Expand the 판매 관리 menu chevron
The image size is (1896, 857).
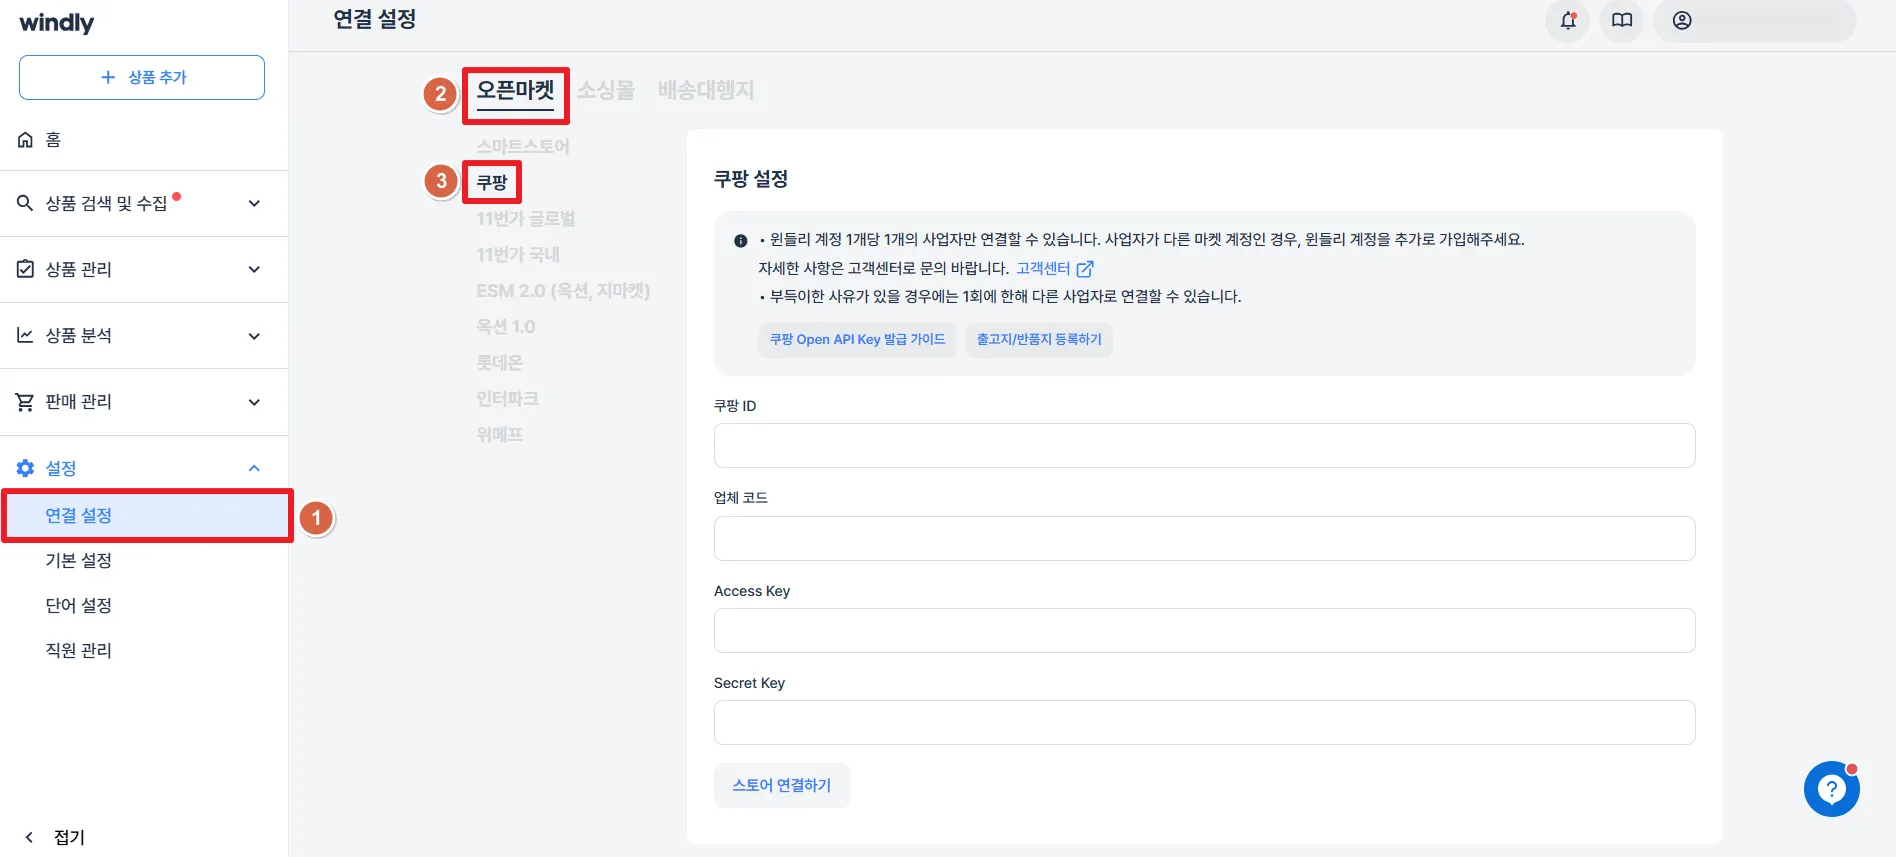pos(254,402)
